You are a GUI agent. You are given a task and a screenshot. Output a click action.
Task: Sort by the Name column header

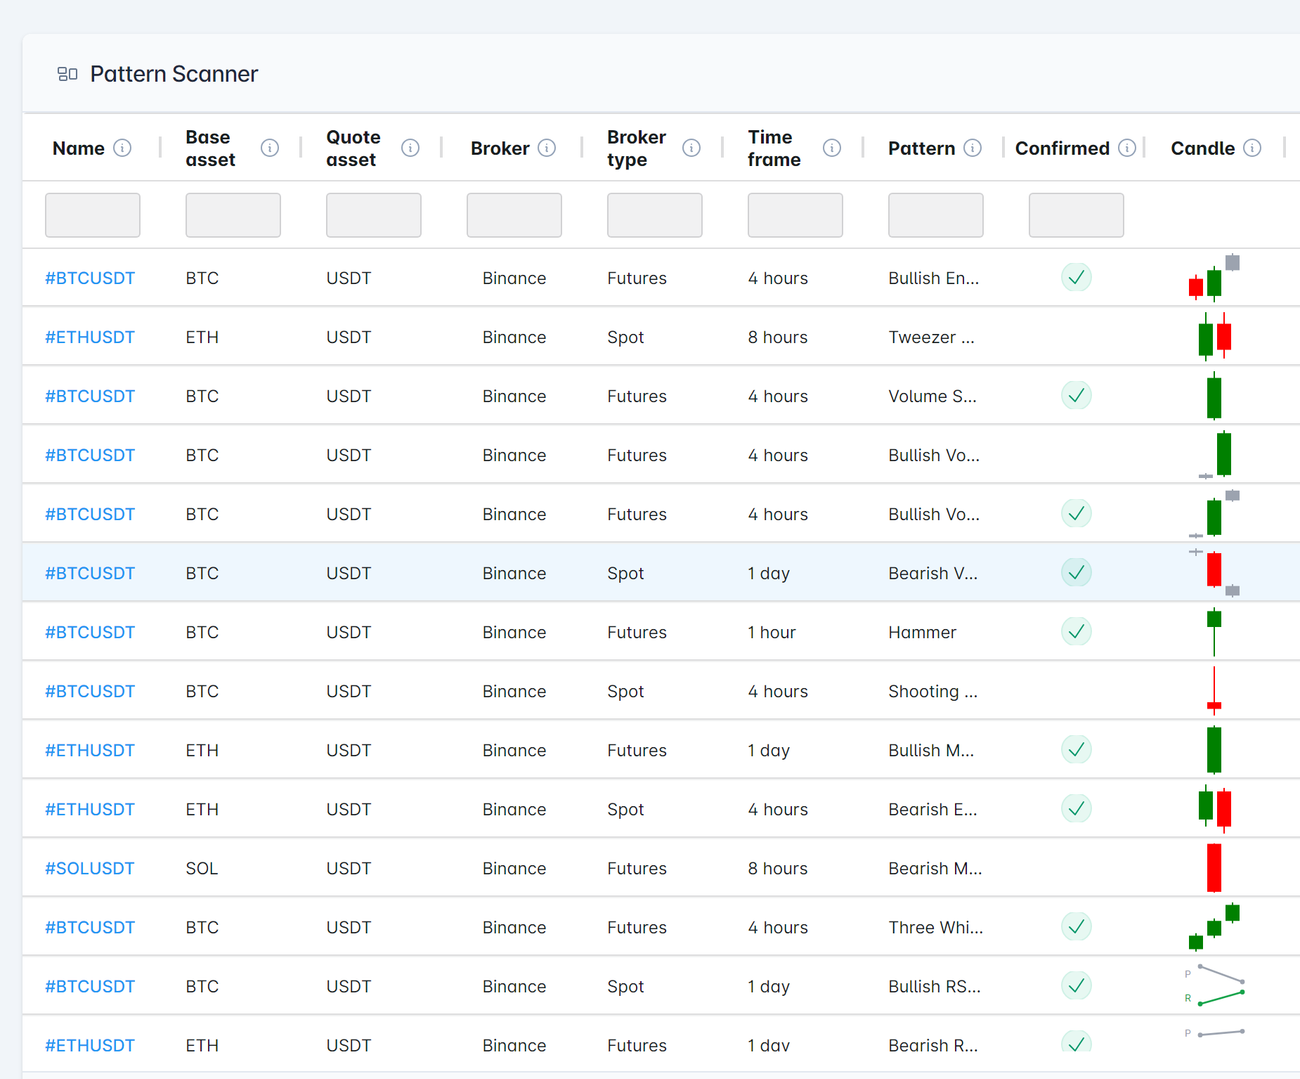78,148
